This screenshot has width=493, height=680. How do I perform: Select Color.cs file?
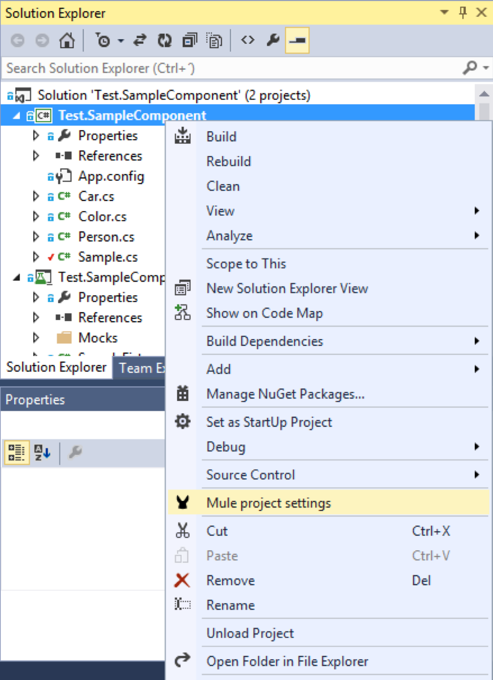102,216
